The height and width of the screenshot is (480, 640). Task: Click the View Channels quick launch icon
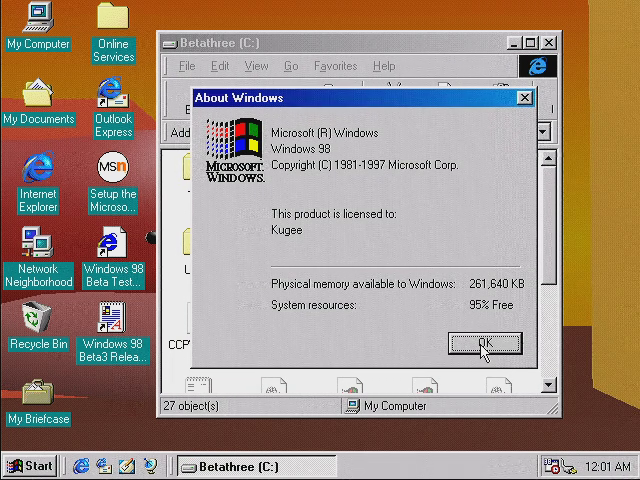coord(151,466)
